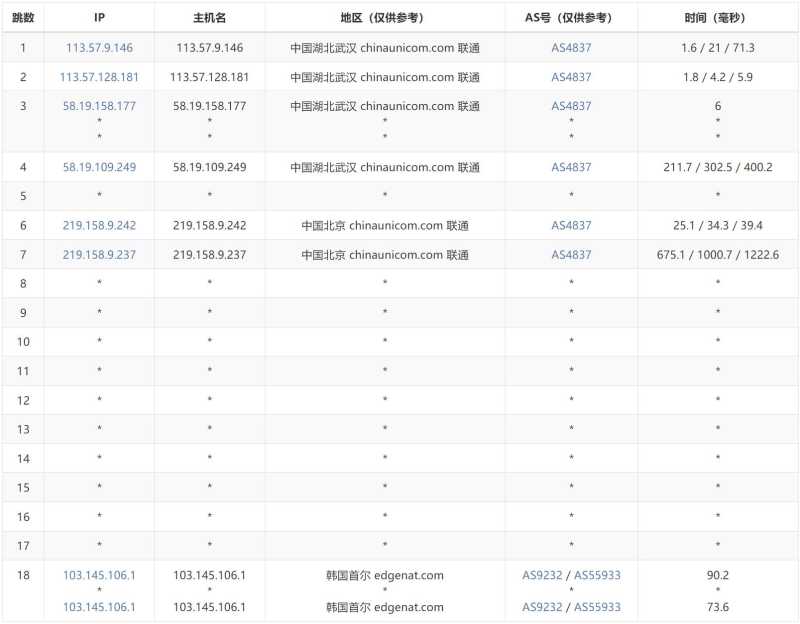This screenshot has width=800, height=624.
Task: Open the IP link 113.57.9.146
Action: tap(102, 47)
